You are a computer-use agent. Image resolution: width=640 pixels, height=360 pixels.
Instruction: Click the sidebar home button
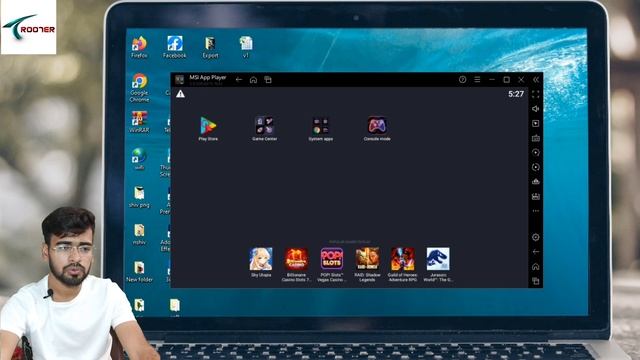click(536, 267)
